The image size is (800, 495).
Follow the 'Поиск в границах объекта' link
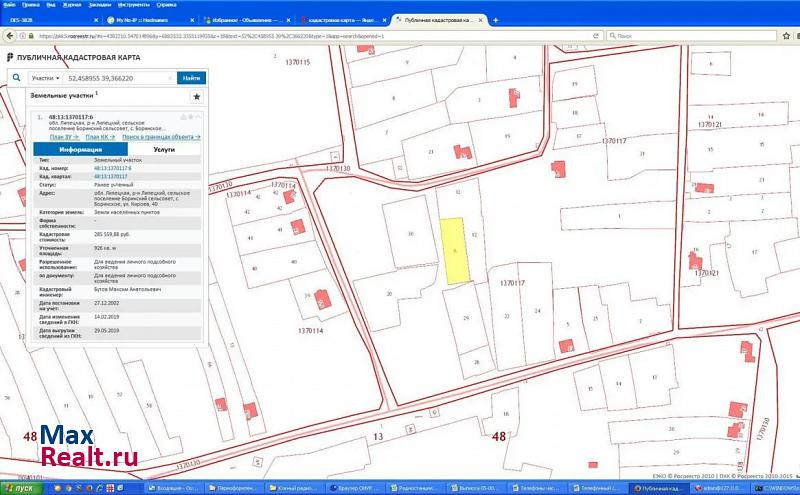click(158, 135)
